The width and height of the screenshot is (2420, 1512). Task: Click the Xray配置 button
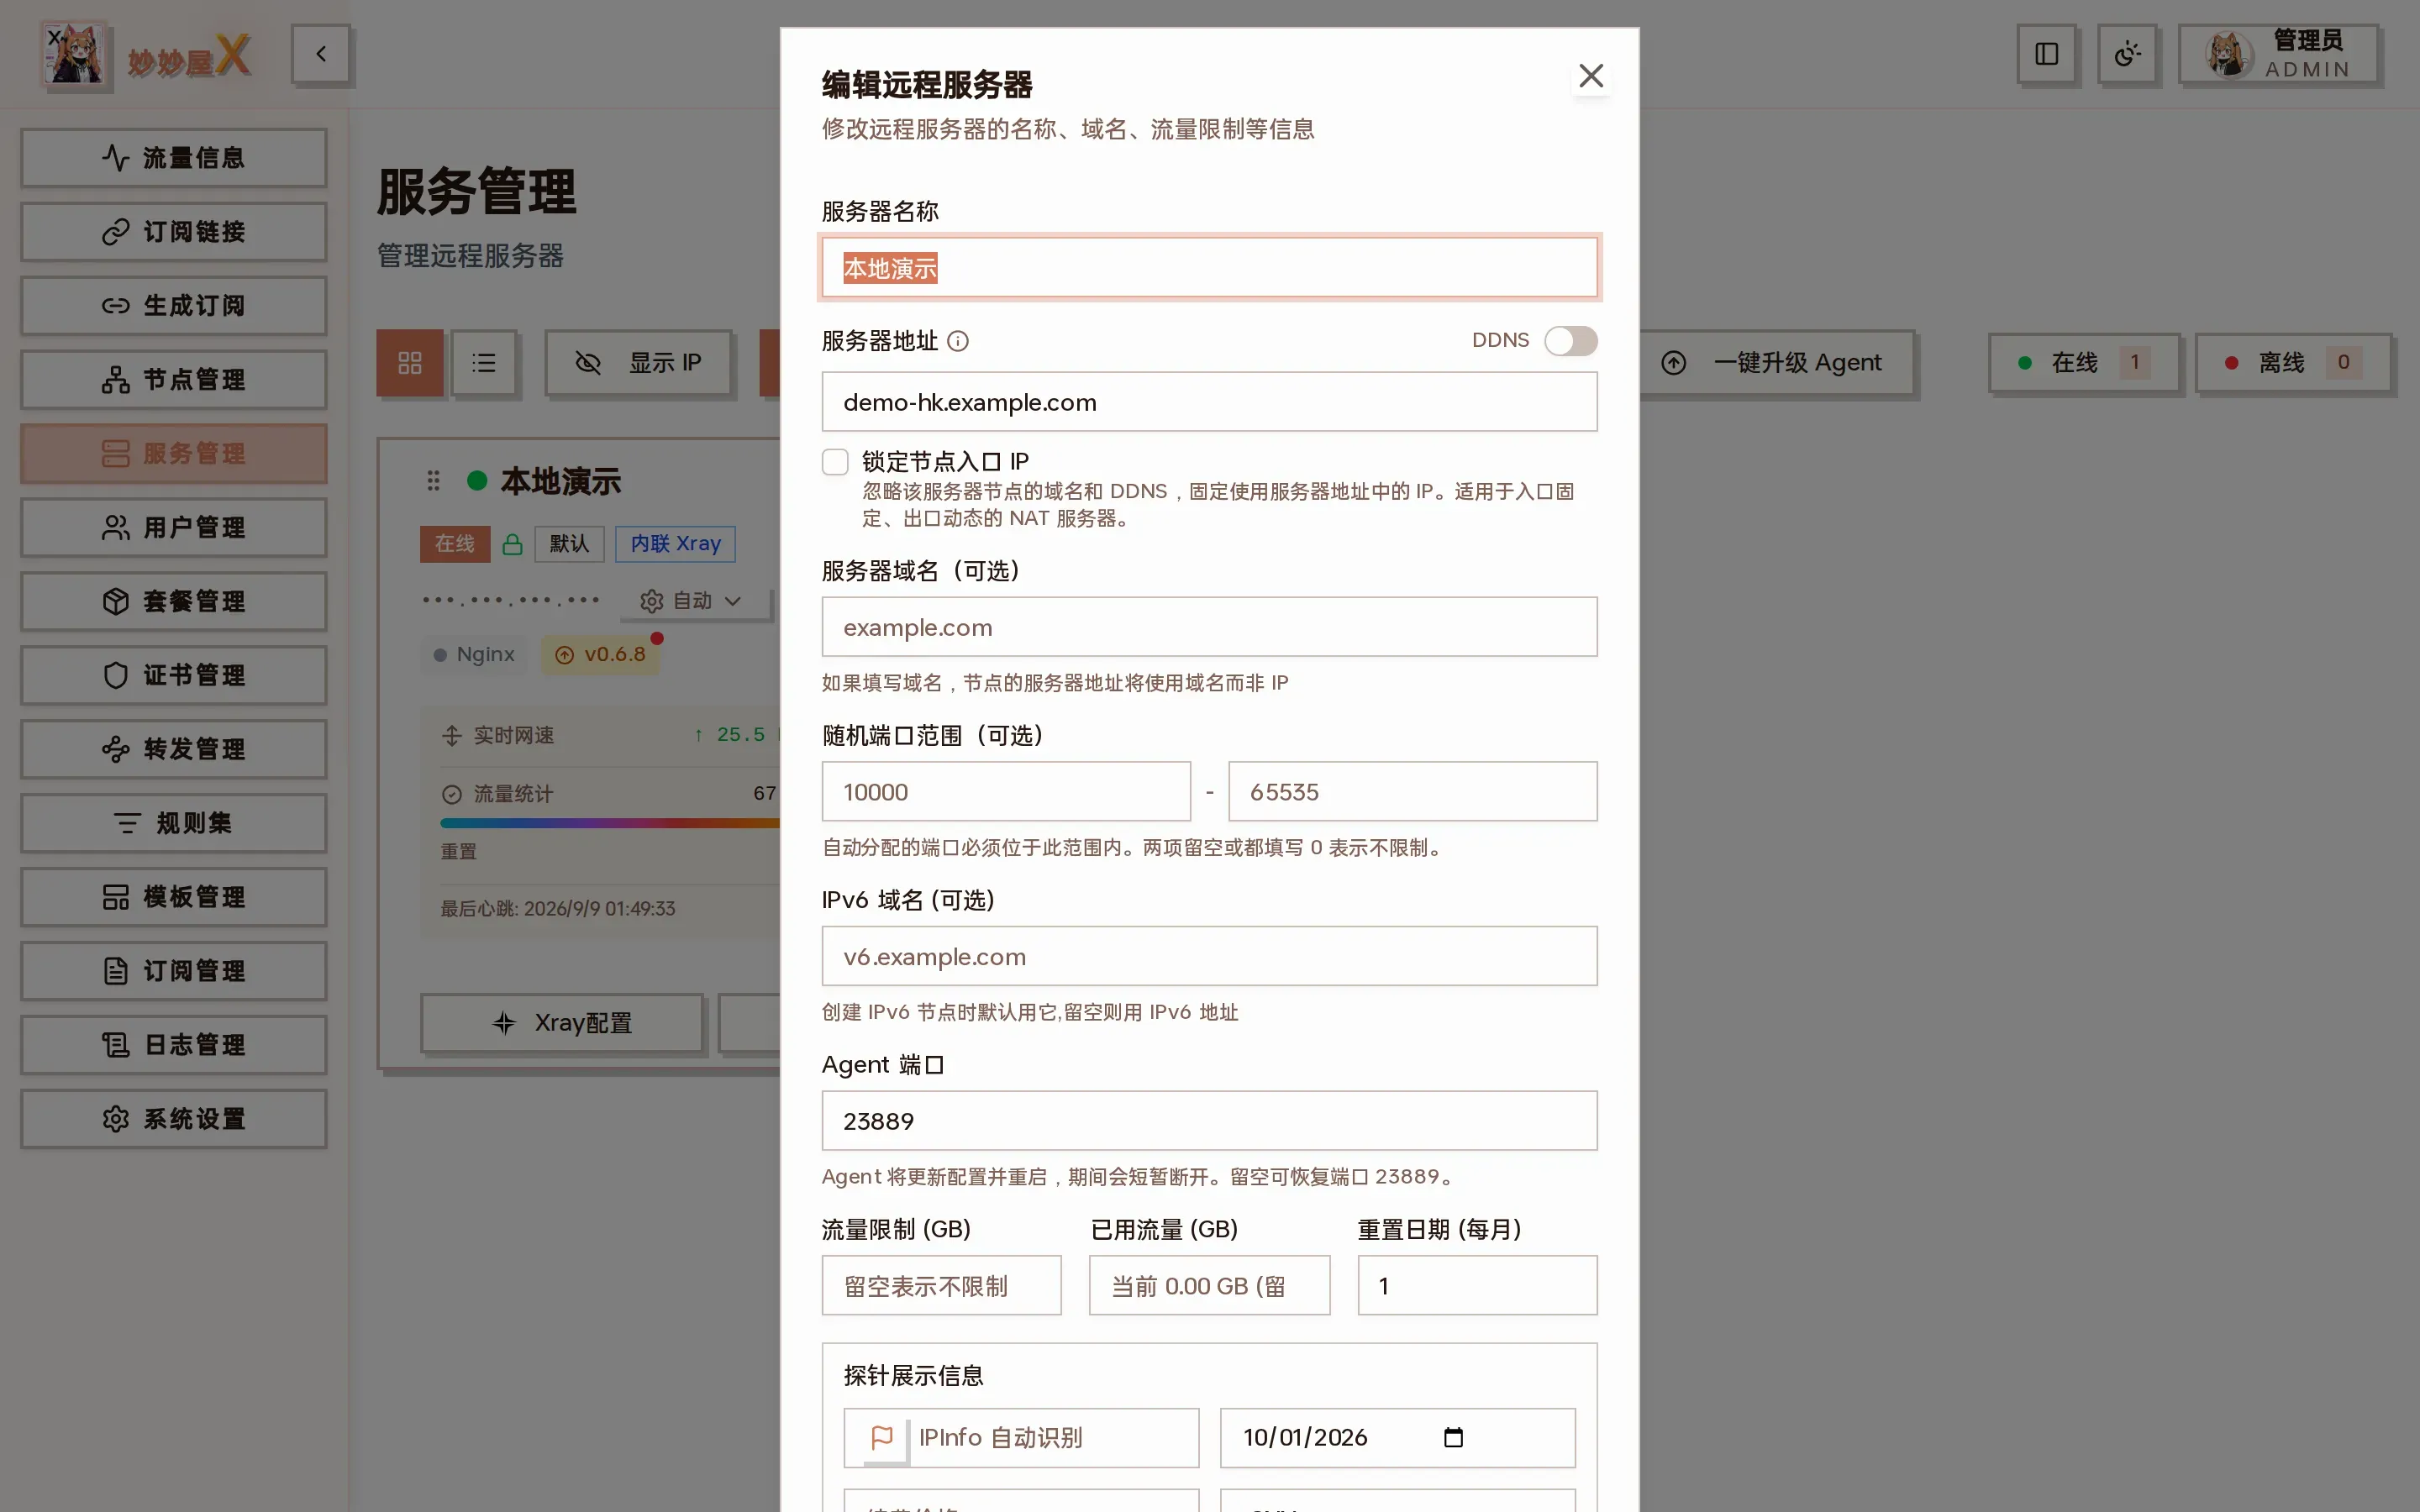tap(562, 1023)
